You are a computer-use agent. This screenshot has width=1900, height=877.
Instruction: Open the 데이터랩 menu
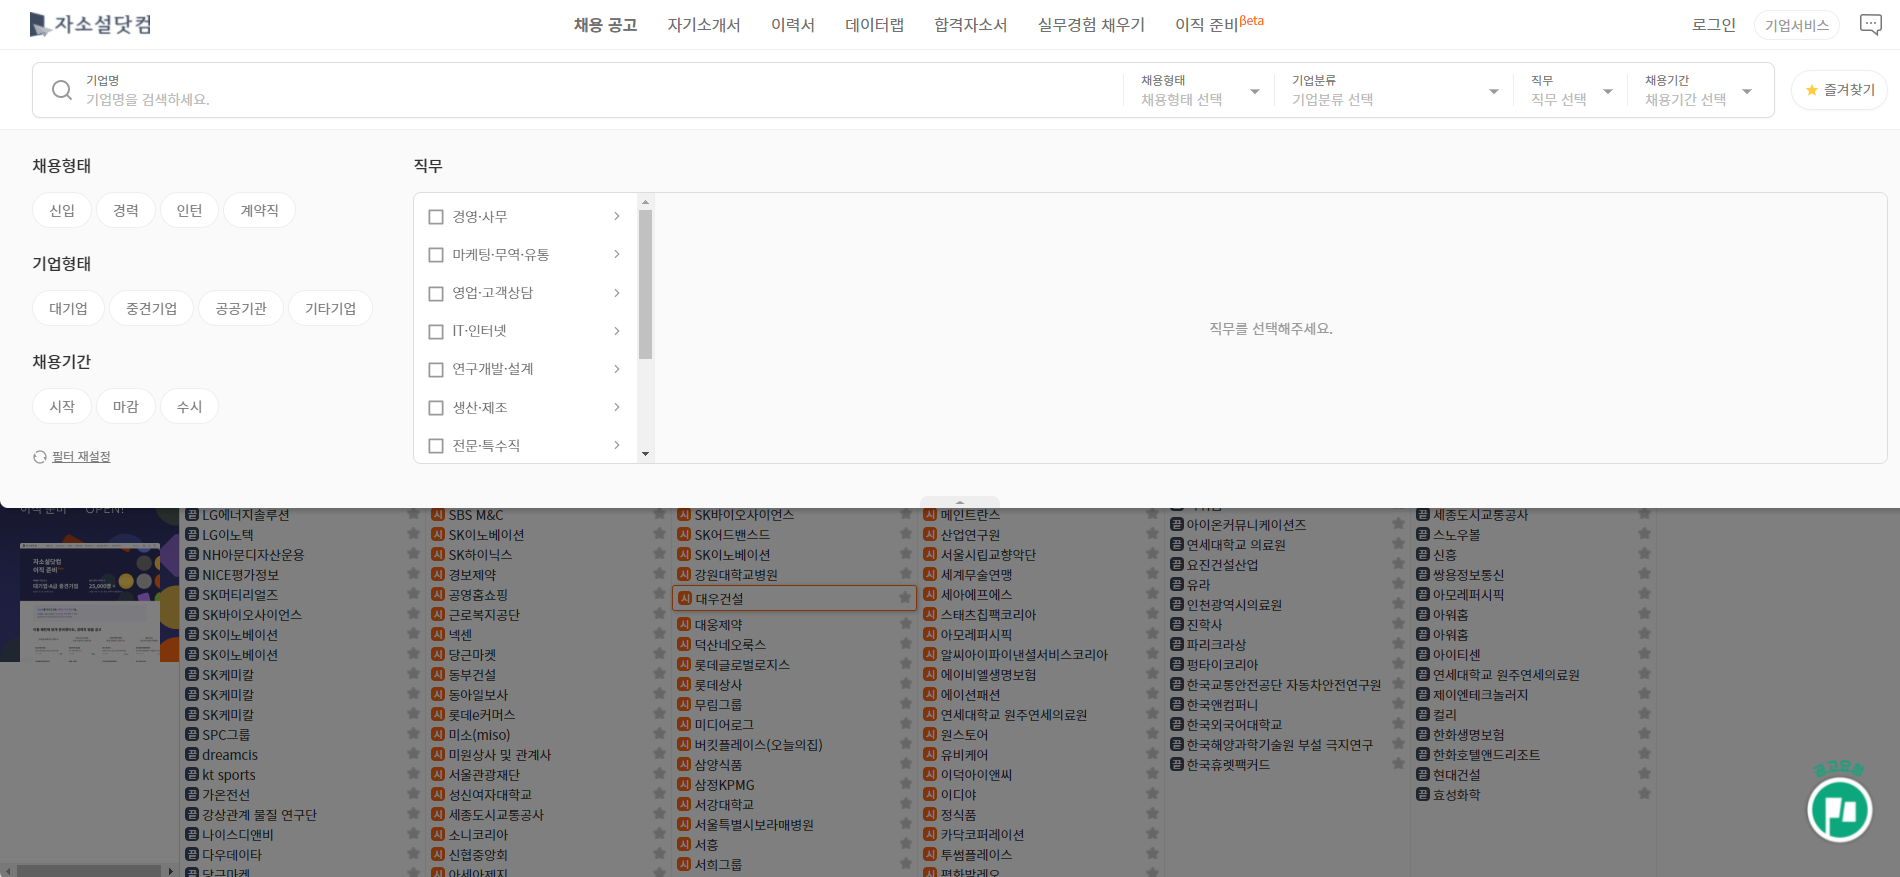coord(874,25)
